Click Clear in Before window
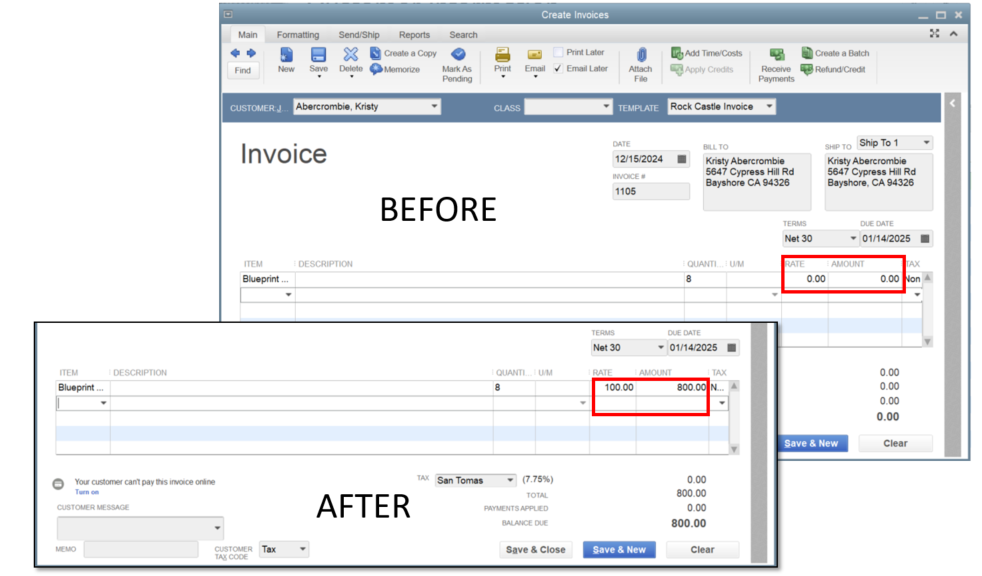The height and width of the screenshot is (576, 982). 895,443
